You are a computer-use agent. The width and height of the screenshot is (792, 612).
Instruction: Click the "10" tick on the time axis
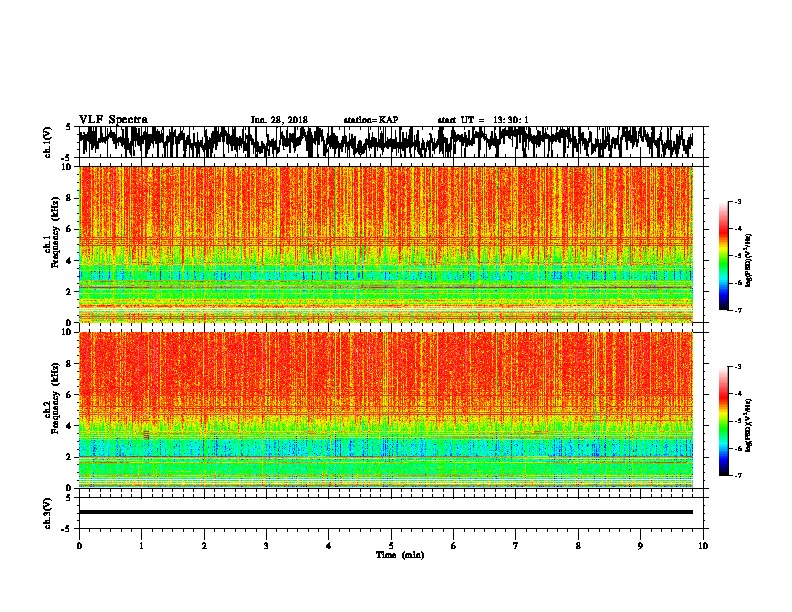(x=703, y=546)
